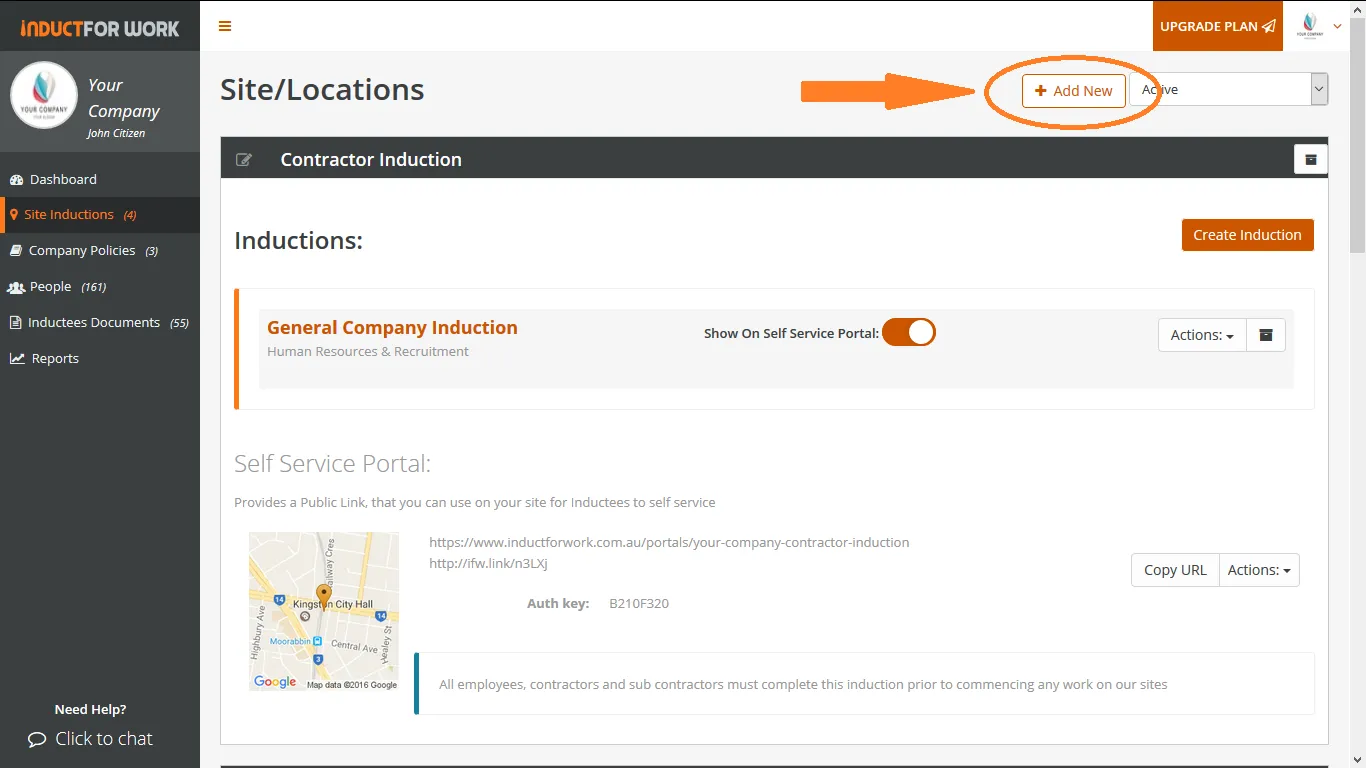Click the Your Company avatar in sidebar
Viewport: 1366px width, 768px height.
44,96
